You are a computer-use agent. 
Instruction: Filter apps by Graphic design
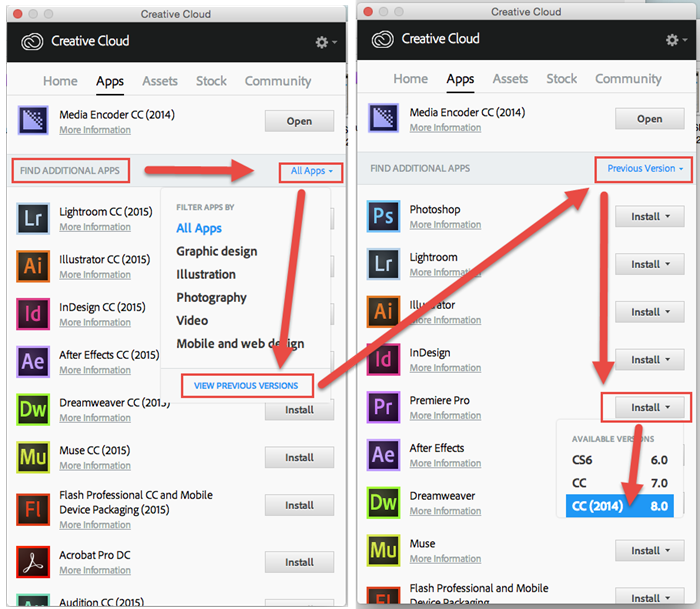pyautogui.click(x=217, y=251)
